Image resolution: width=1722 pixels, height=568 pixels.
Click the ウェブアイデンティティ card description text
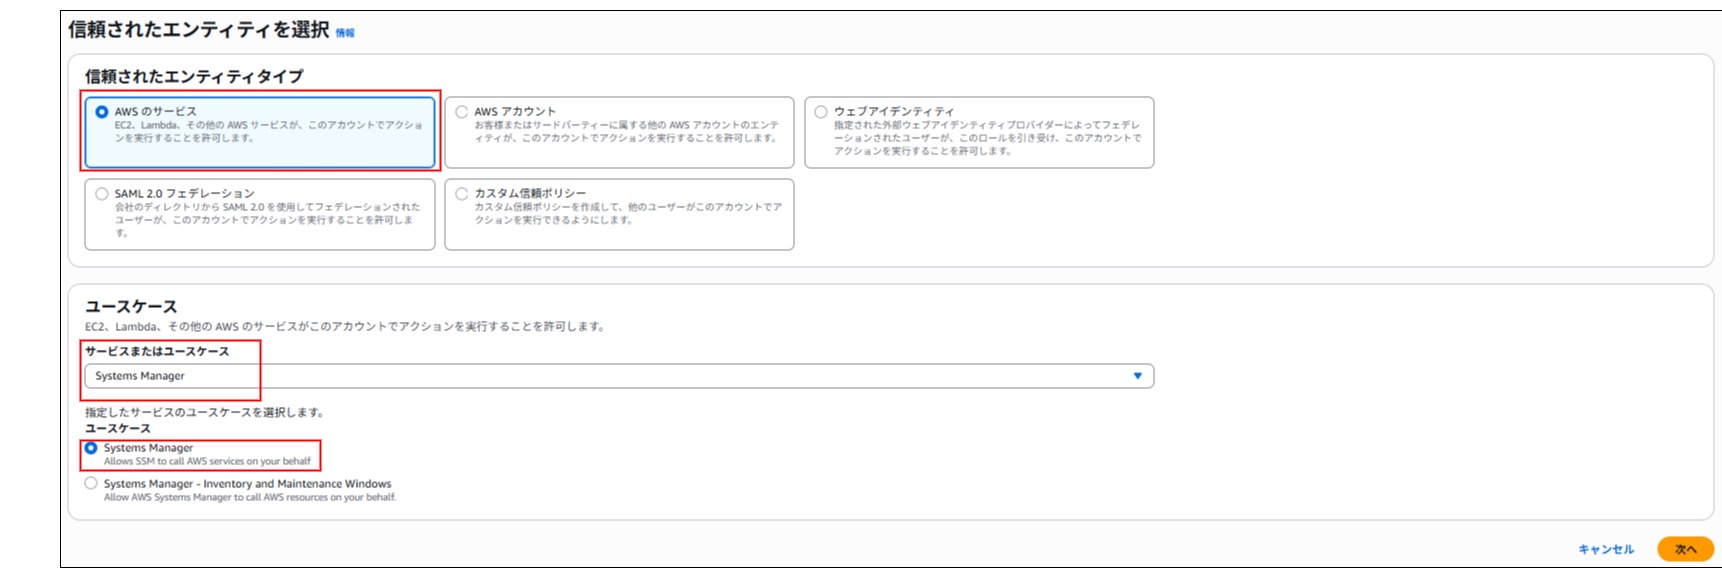click(987, 138)
